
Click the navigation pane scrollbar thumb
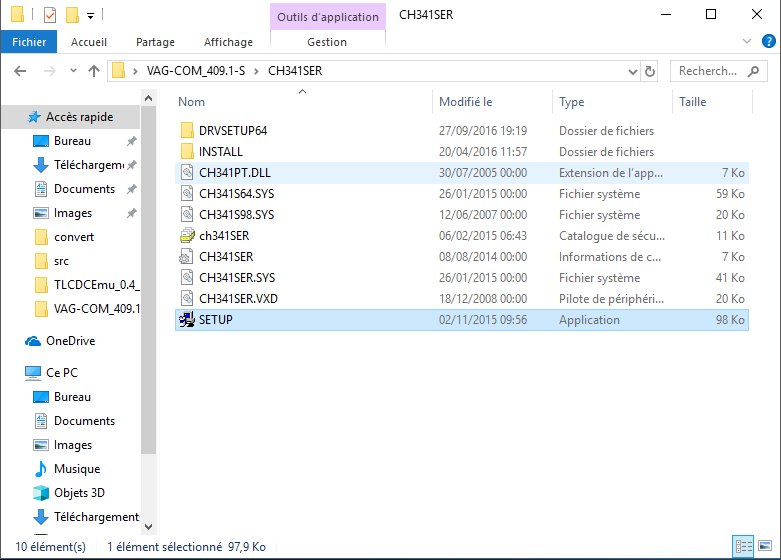tap(148, 280)
